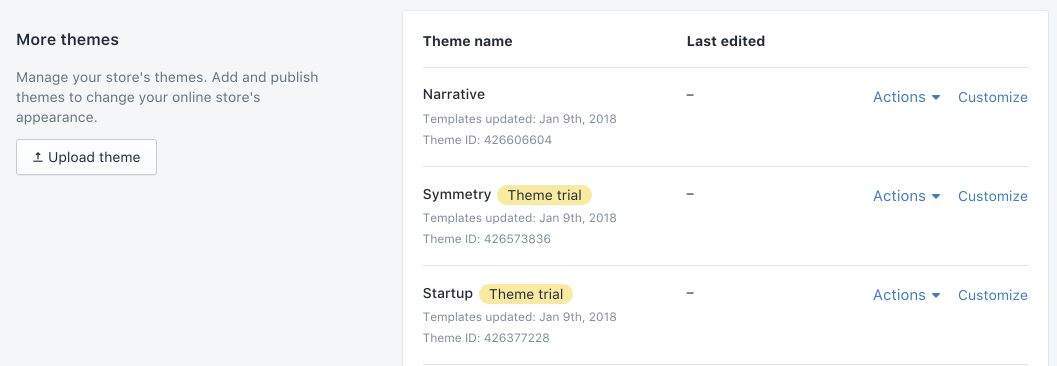The width and height of the screenshot is (1057, 366).
Task: Click Theme ID 426377228
Action: coord(486,338)
